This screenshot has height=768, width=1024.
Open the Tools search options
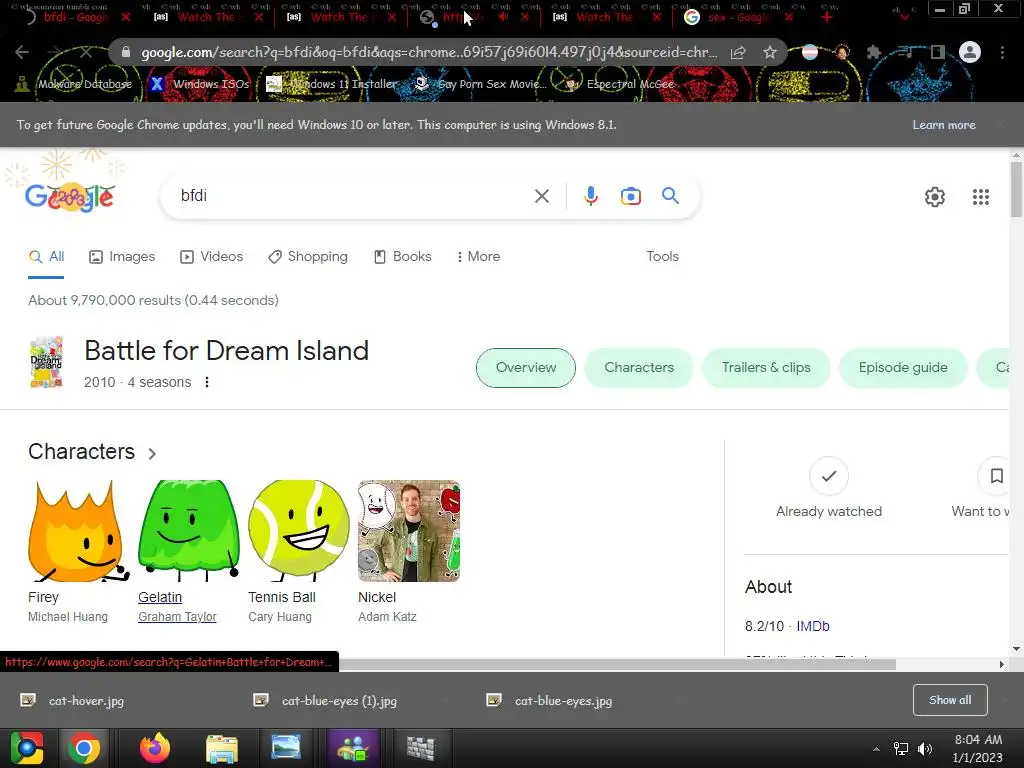coord(662,257)
